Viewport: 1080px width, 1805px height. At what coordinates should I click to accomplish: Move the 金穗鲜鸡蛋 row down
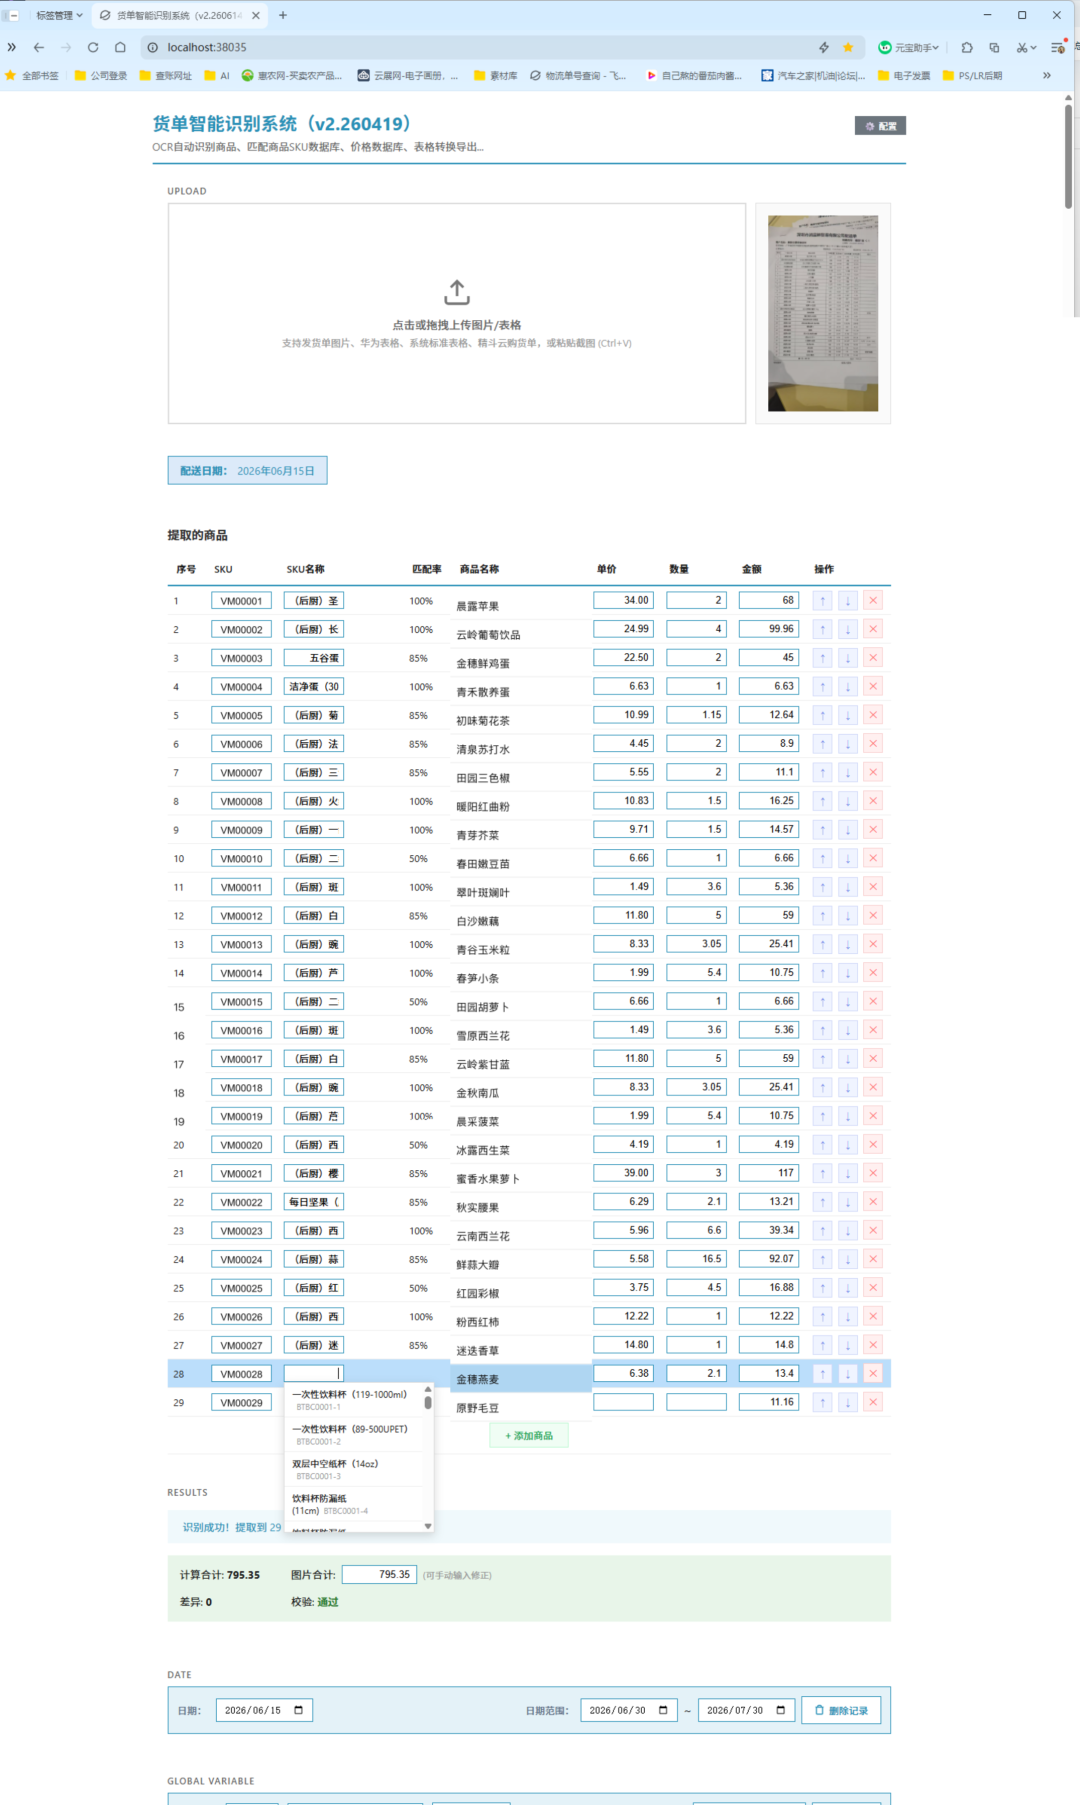848,658
